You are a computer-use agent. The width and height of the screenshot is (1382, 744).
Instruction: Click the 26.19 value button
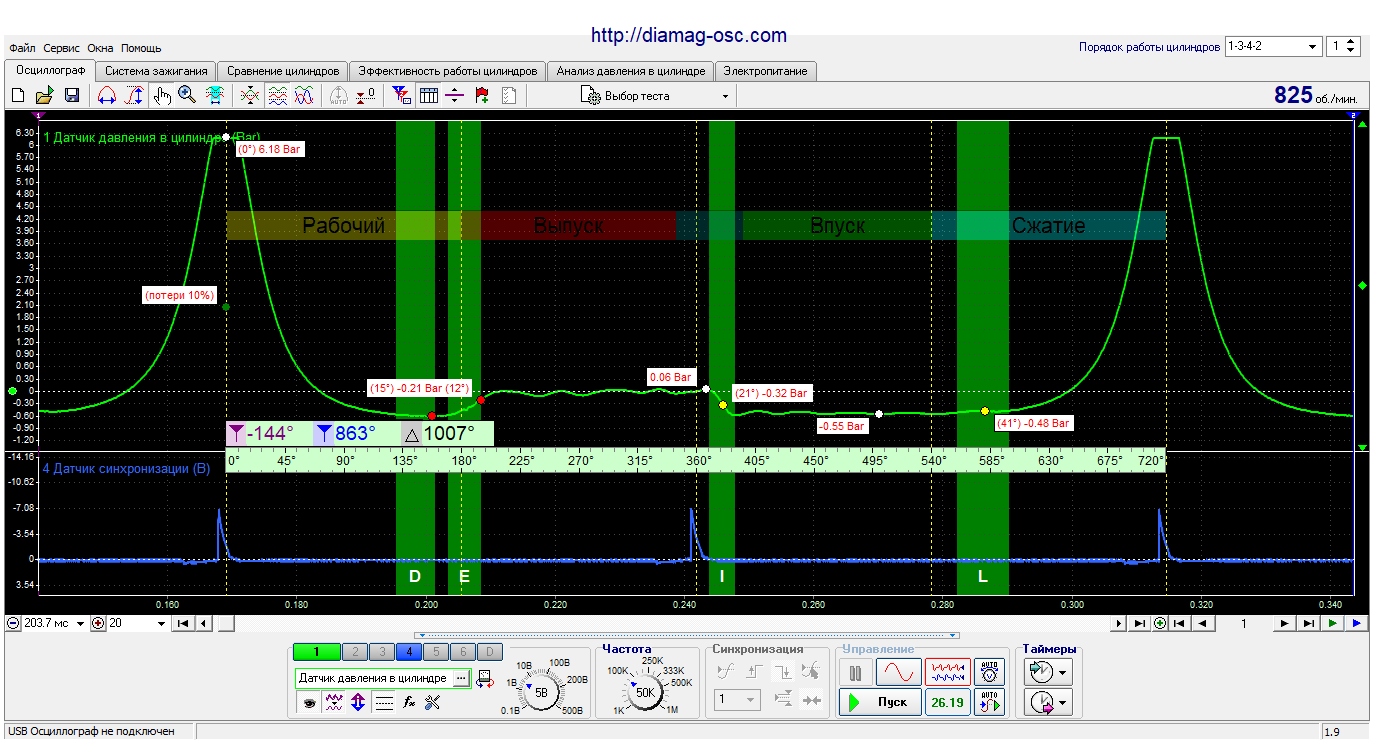click(947, 702)
